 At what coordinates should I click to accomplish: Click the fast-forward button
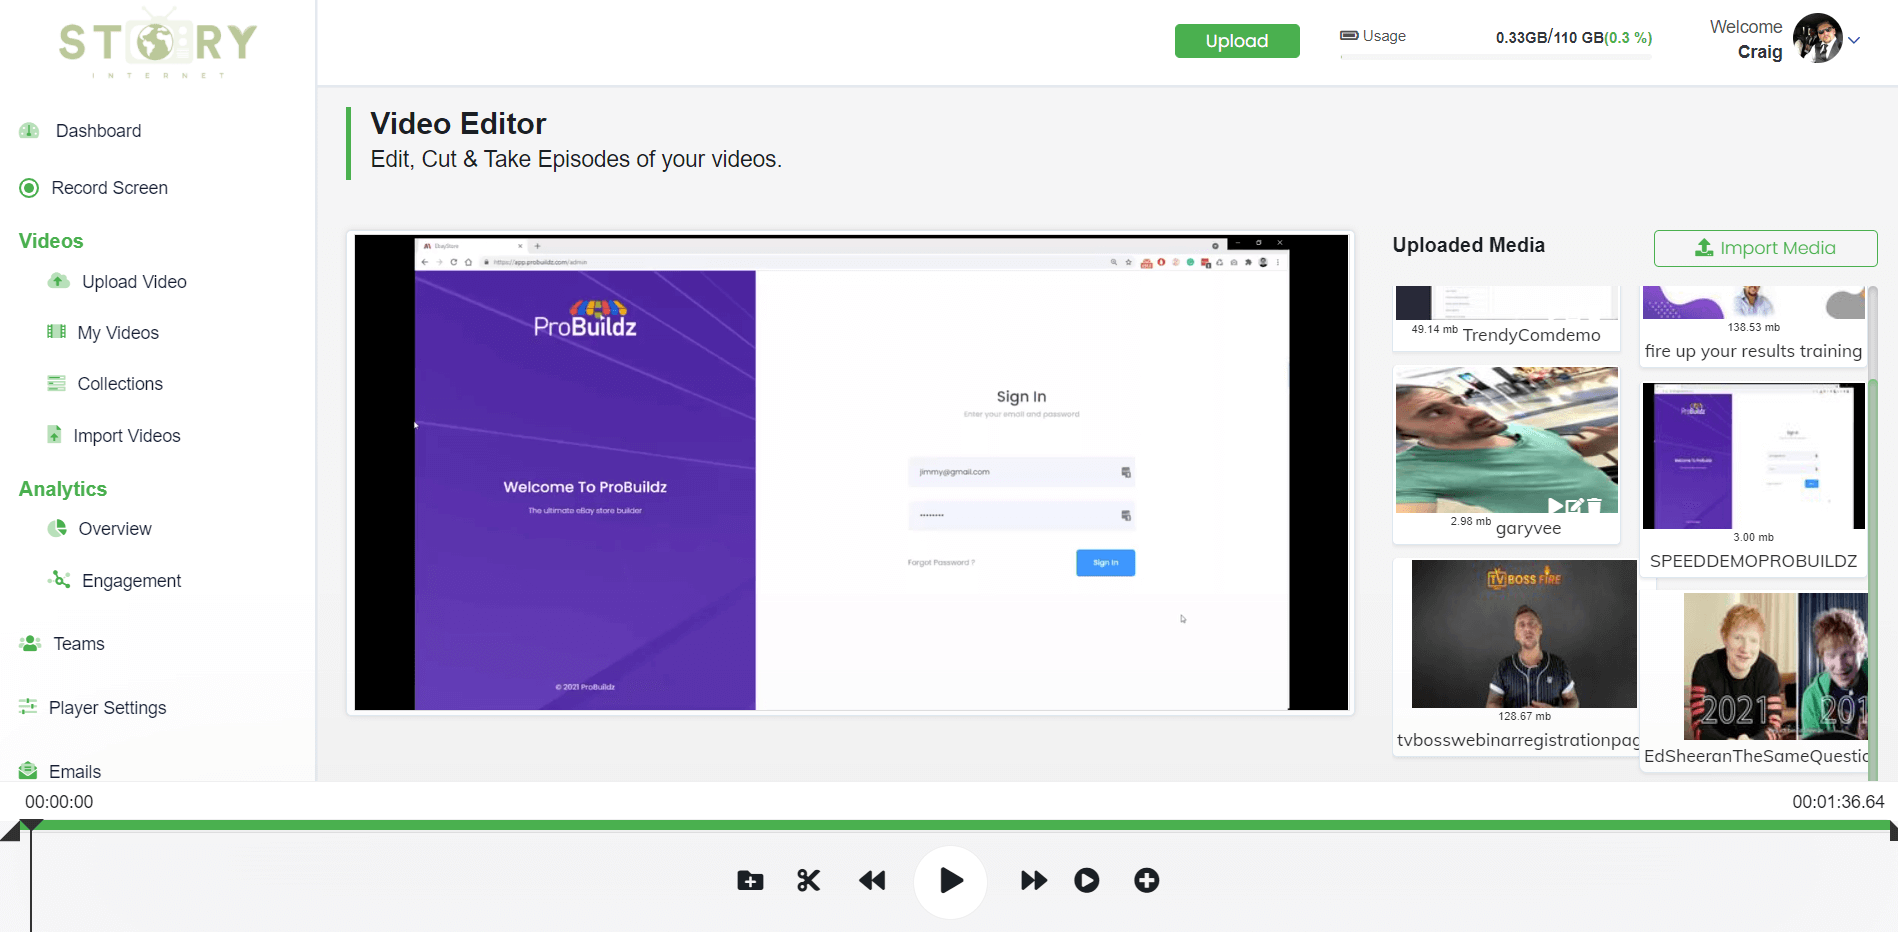tap(1034, 881)
